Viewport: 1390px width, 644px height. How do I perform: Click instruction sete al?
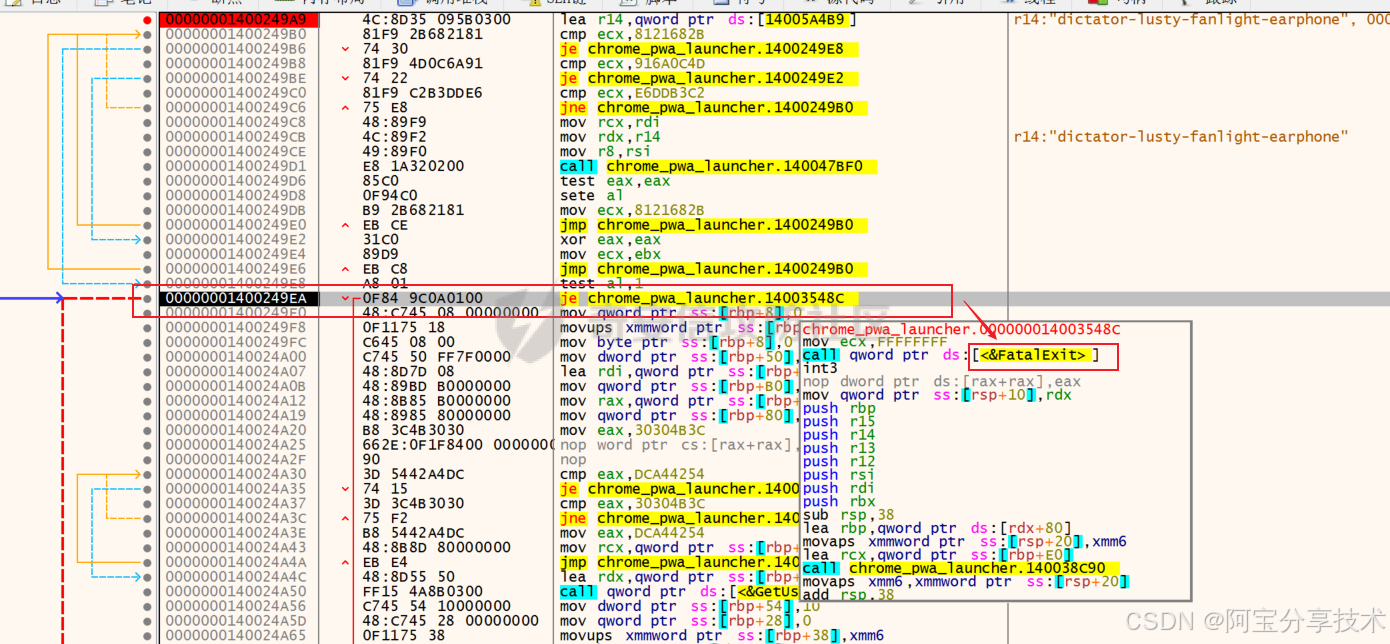click(590, 195)
